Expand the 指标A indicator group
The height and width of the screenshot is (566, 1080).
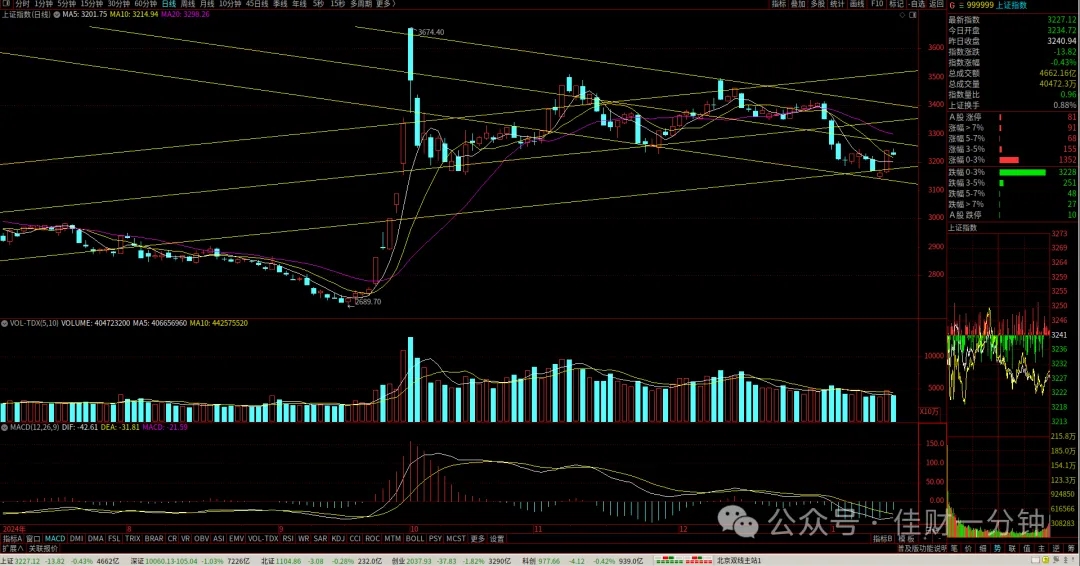[12, 538]
